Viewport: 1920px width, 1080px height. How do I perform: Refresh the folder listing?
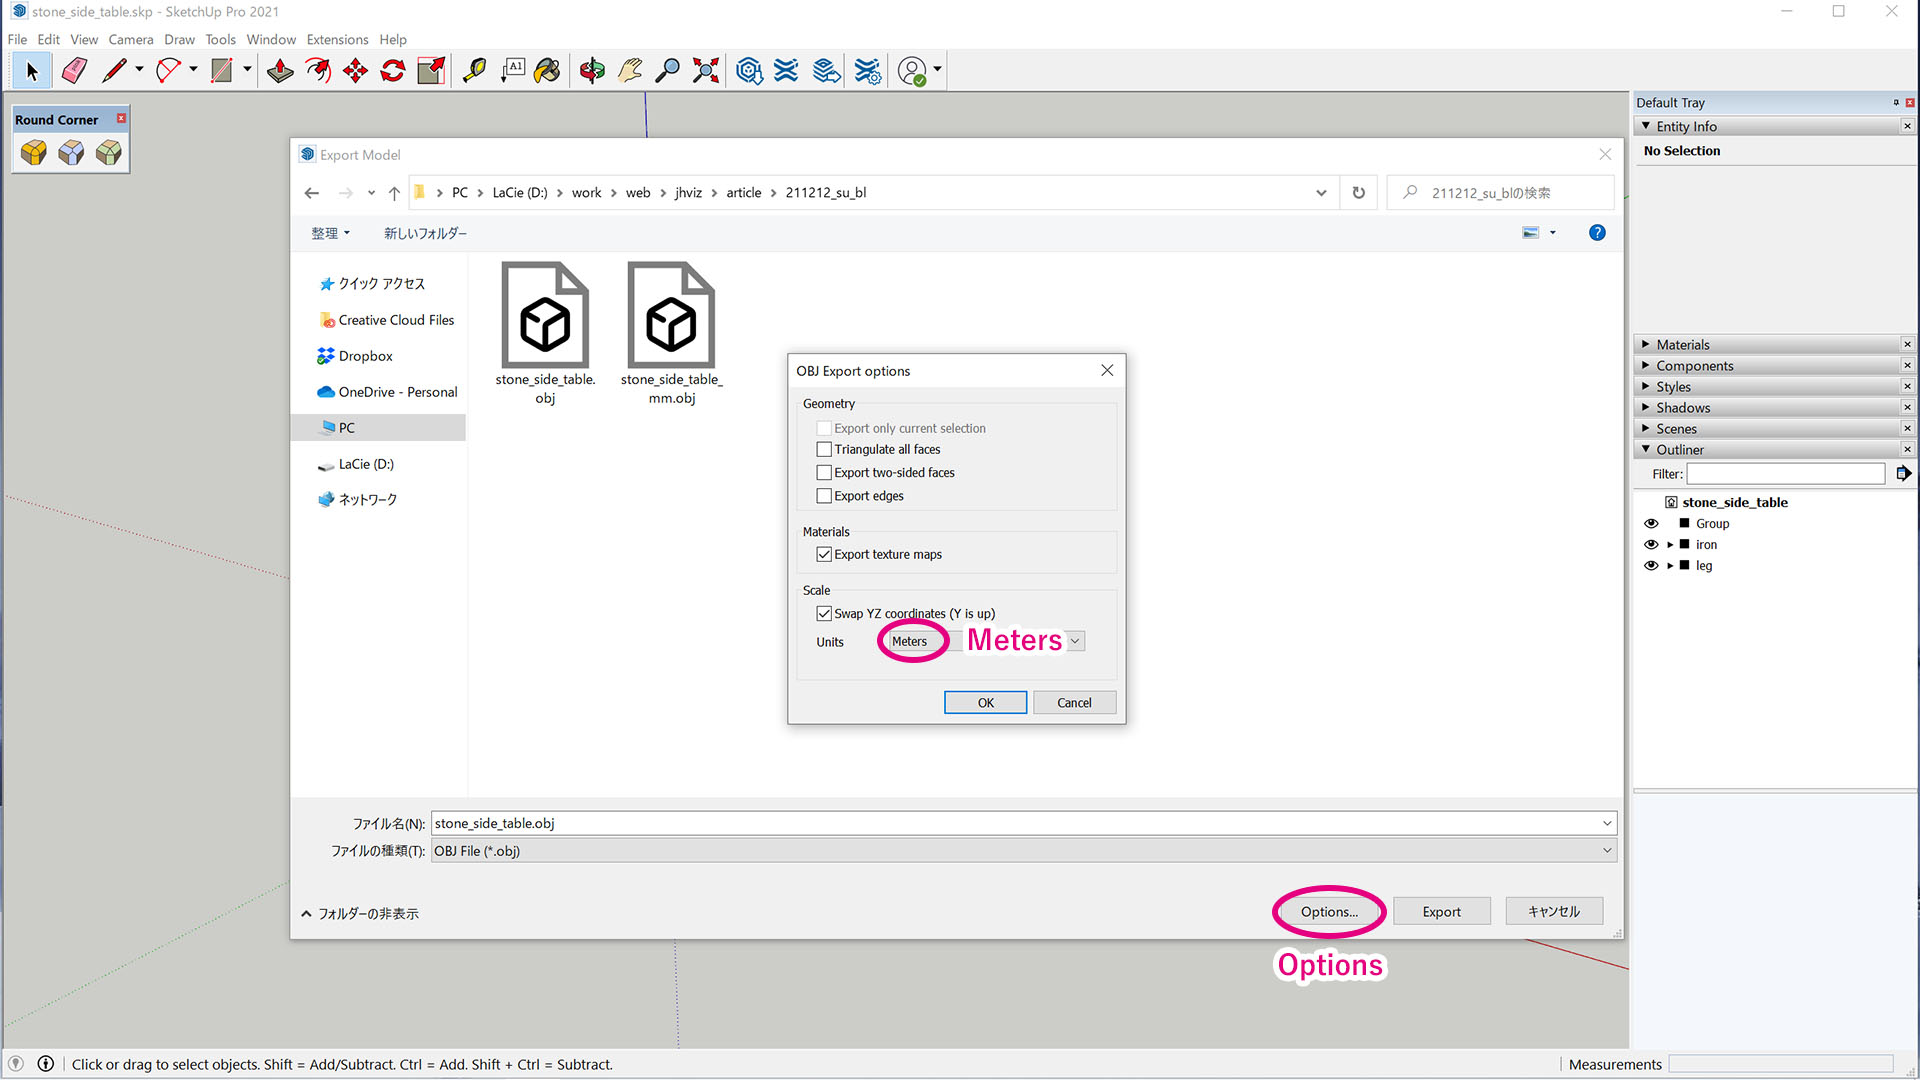(x=1358, y=193)
